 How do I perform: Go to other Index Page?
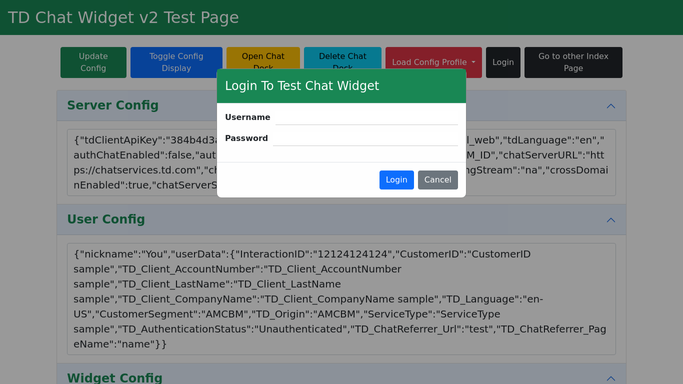tap(573, 62)
